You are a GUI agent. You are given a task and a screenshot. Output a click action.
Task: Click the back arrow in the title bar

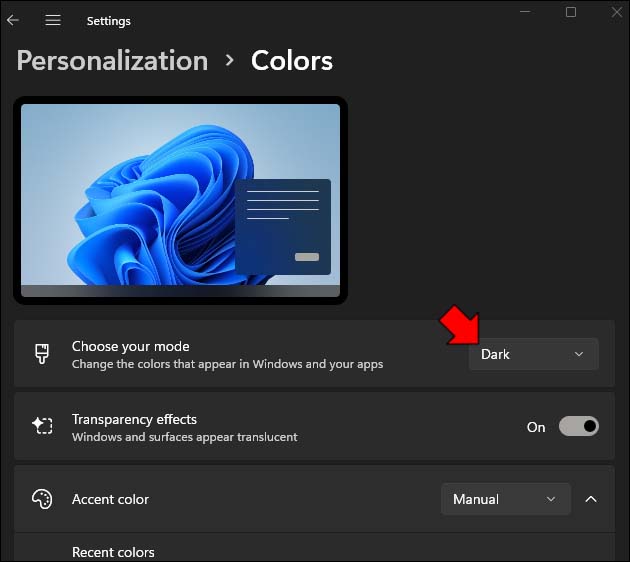pyautogui.click(x=13, y=20)
